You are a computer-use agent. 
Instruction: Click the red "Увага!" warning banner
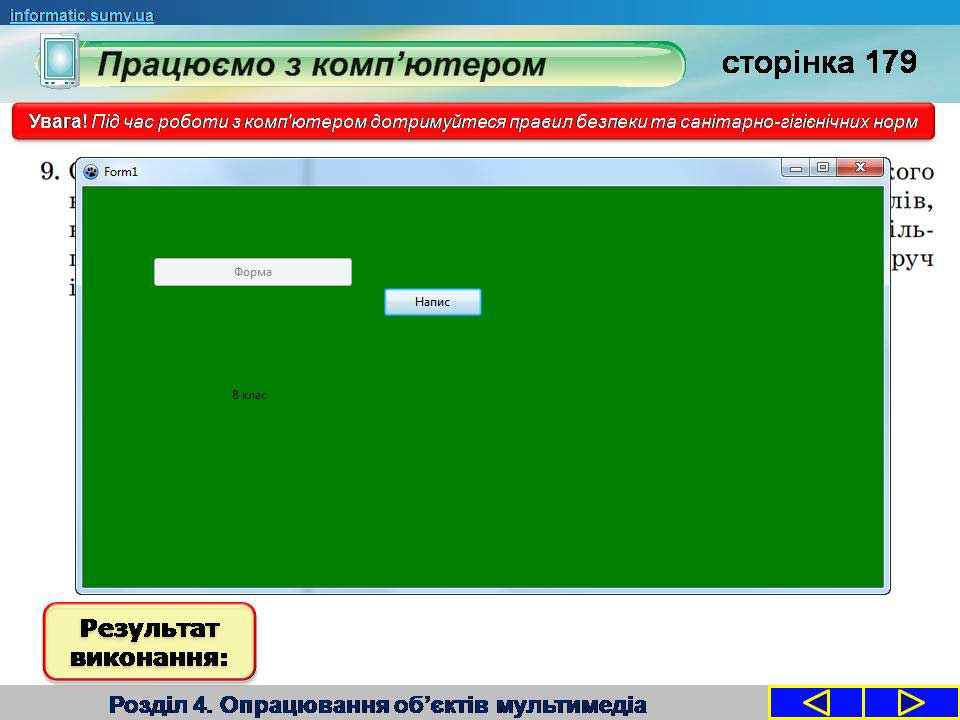click(x=479, y=122)
